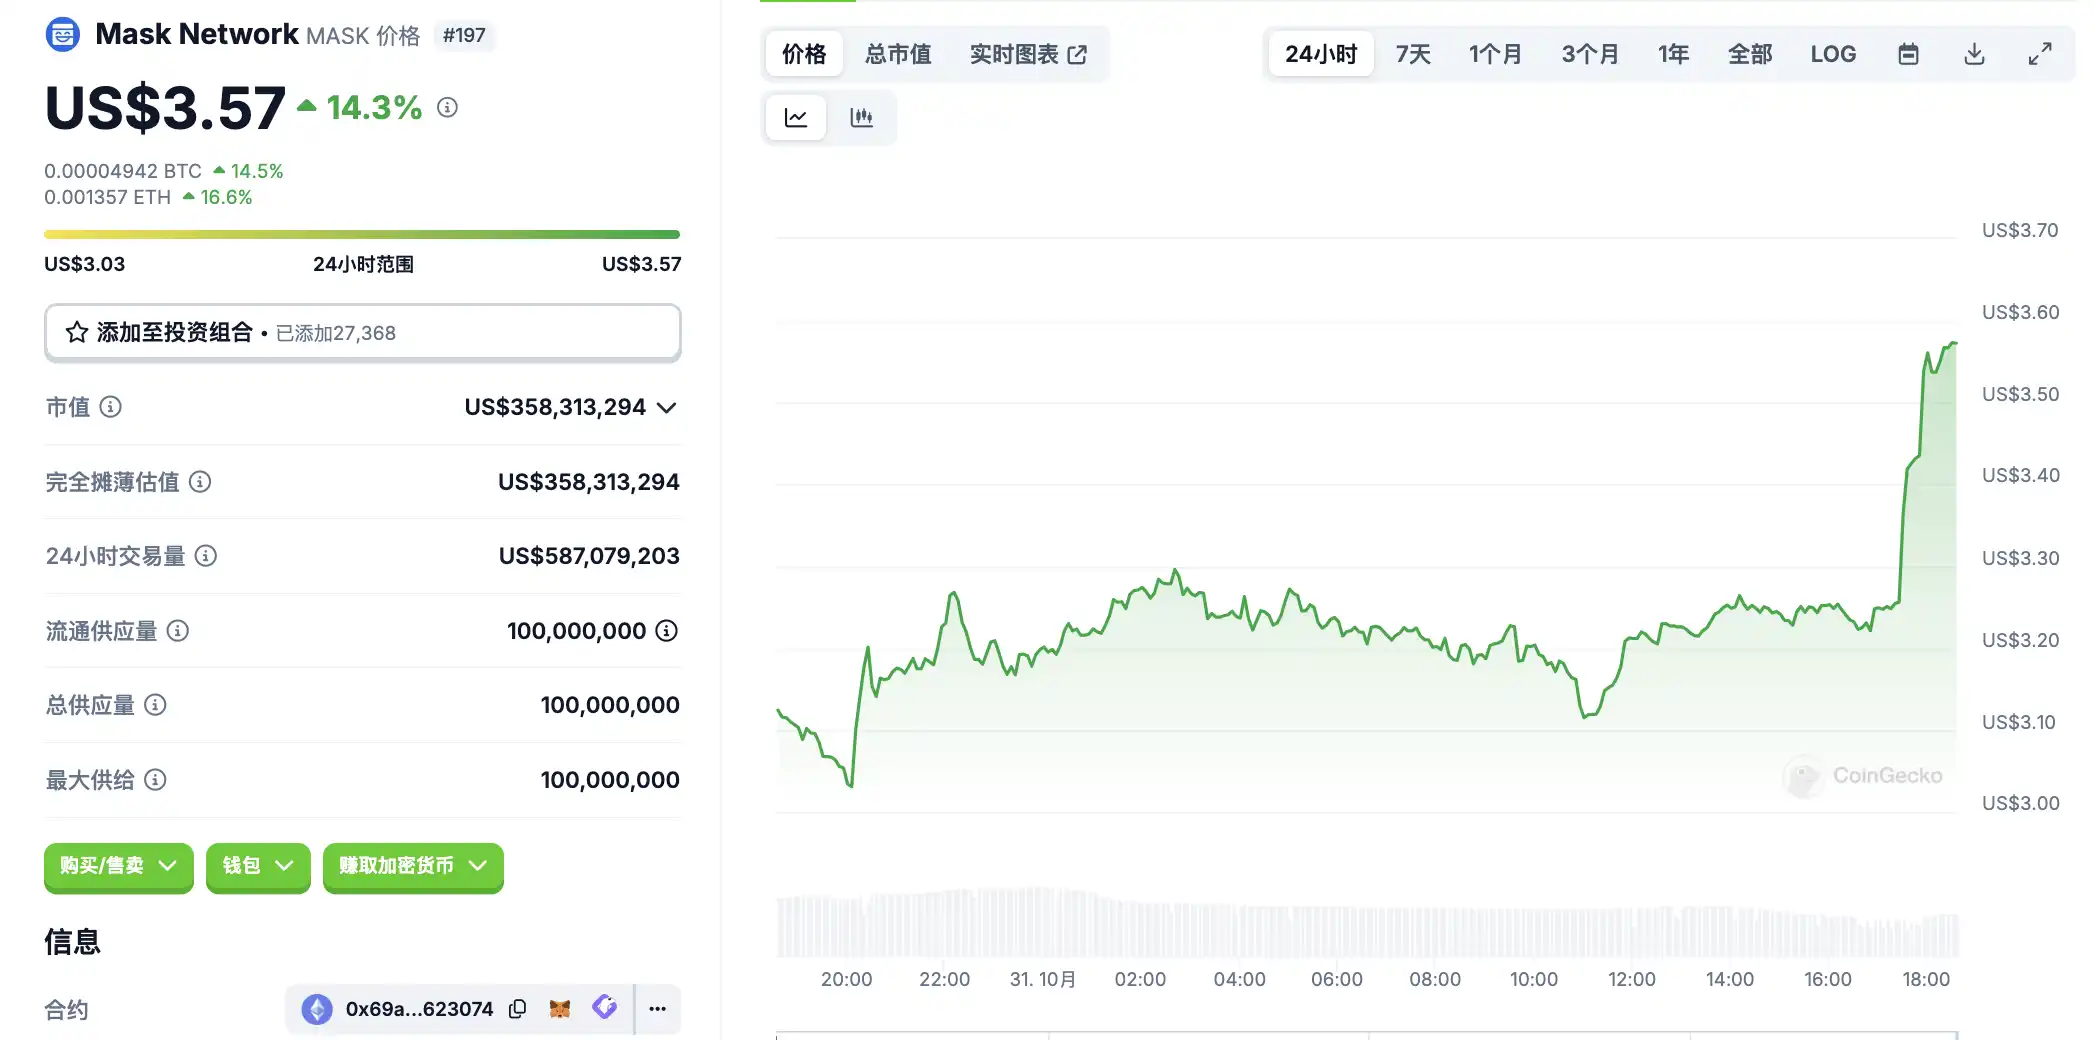The height and width of the screenshot is (1040, 2094).
Task: Open Earn Crypto dropdown (赚取加密货币)
Action: pyautogui.click(x=413, y=866)
